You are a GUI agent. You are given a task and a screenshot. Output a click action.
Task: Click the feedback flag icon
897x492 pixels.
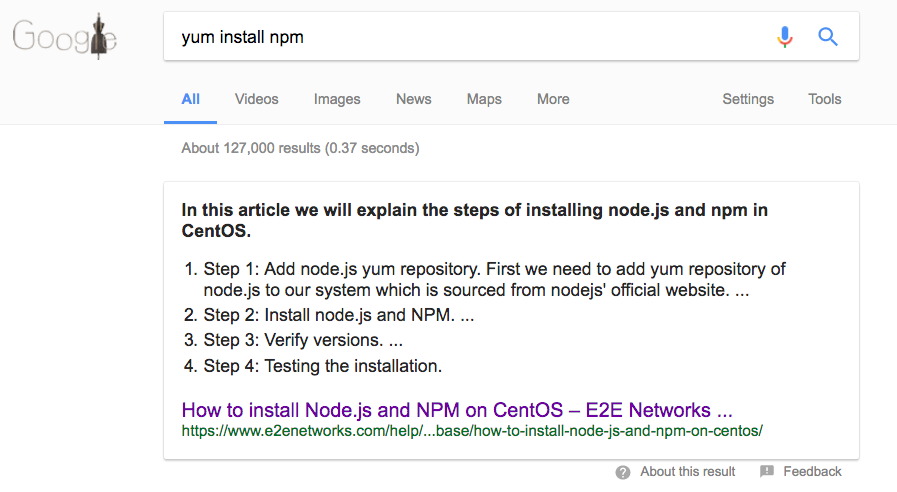[x=767, y=471]
